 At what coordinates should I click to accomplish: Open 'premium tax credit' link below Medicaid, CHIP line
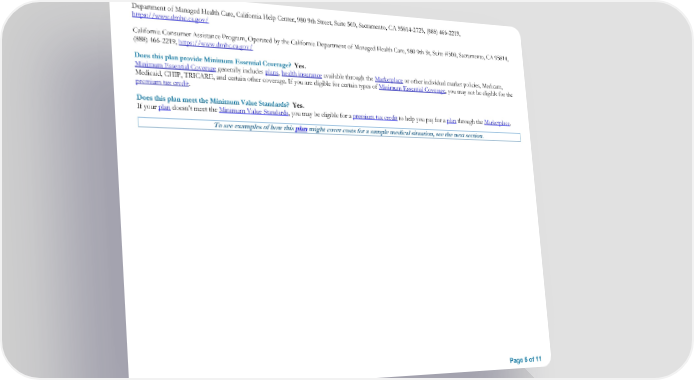click(x=162, y=82)
